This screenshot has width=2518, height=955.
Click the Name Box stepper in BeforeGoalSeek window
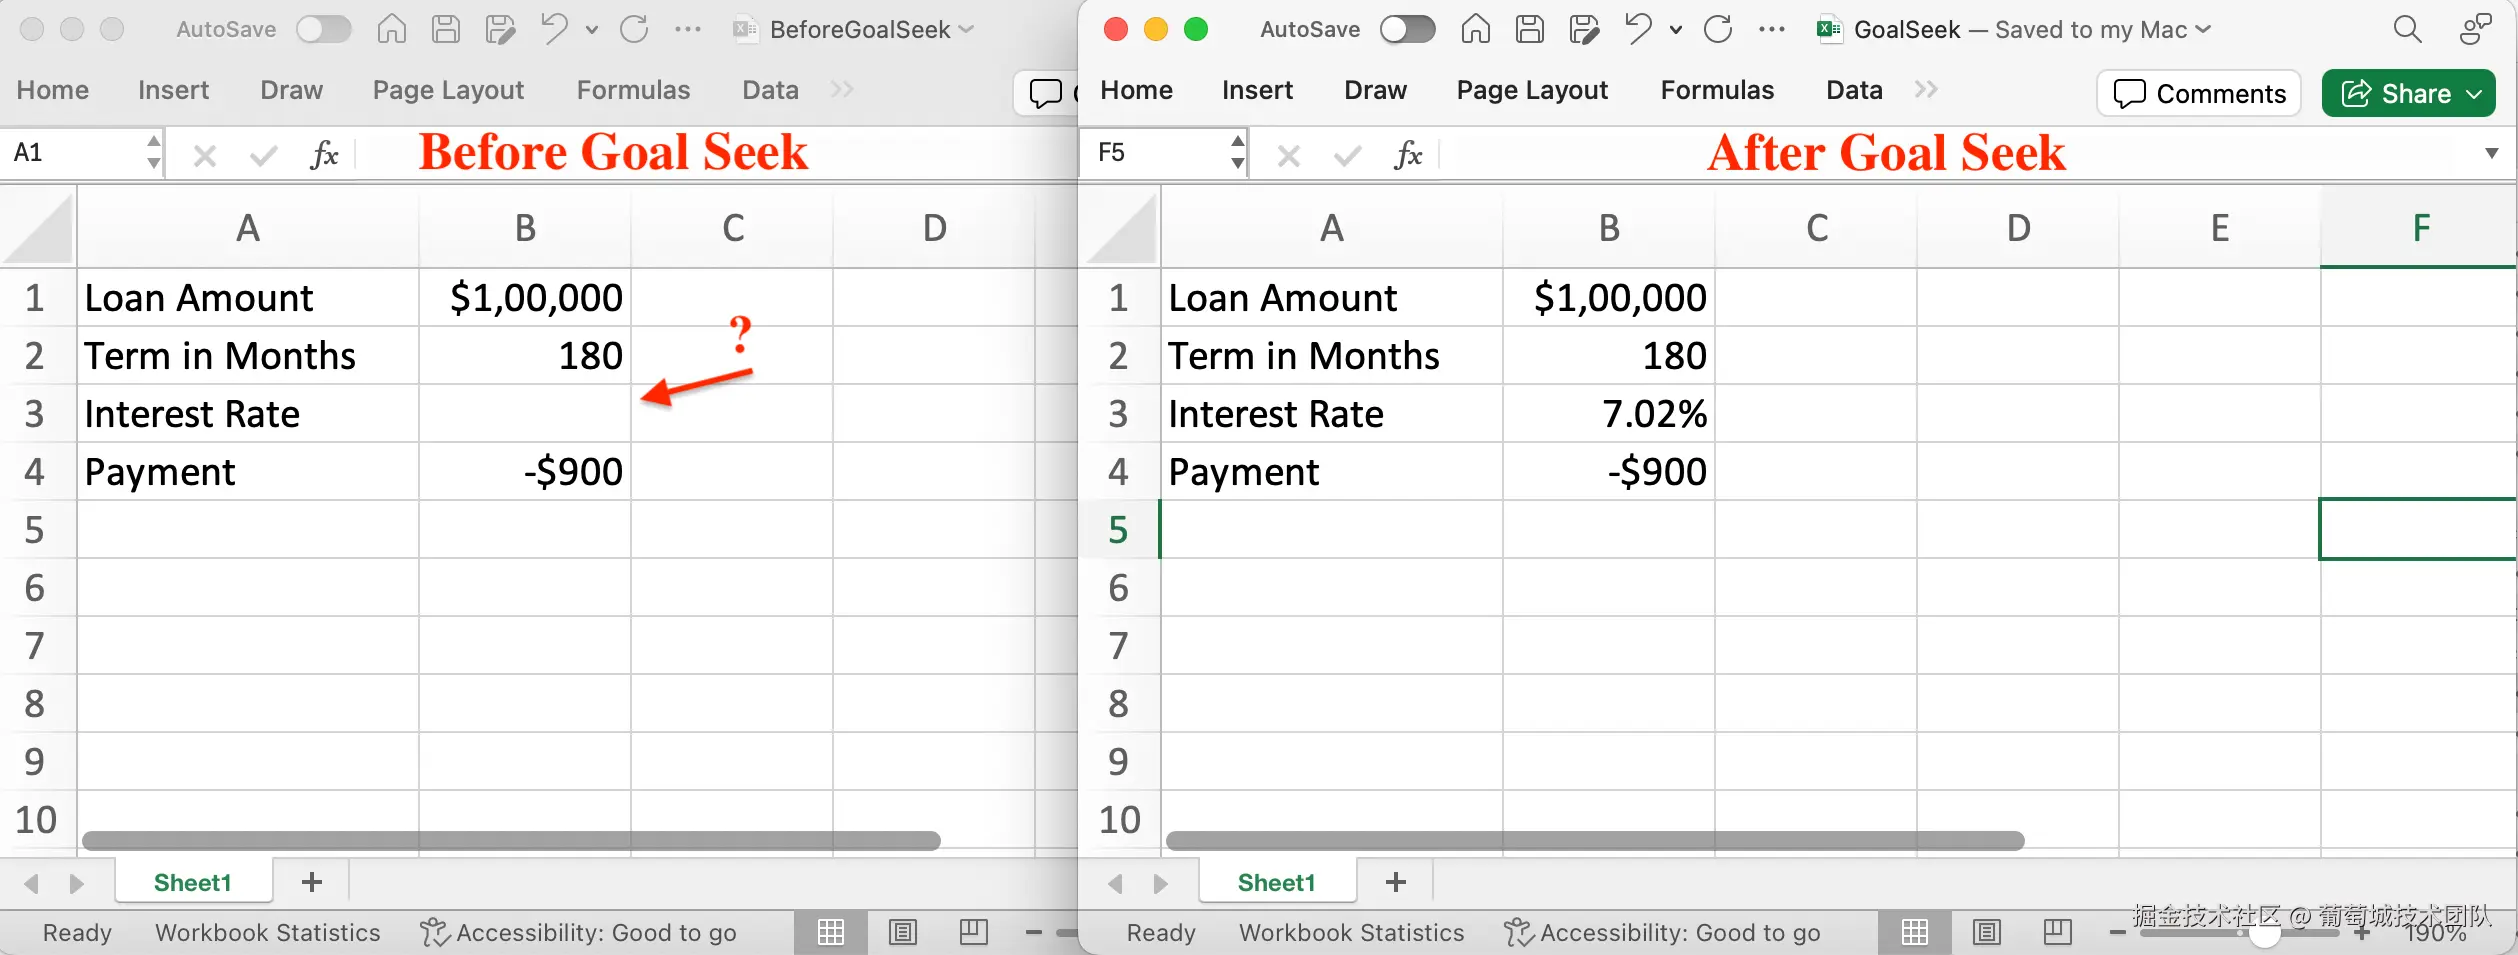(154, 153)
